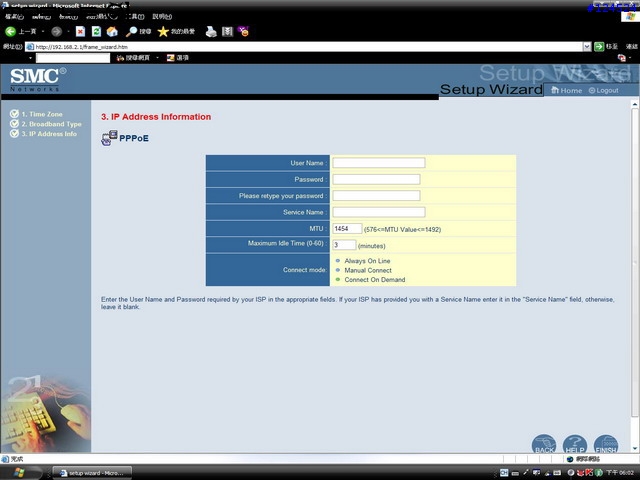Refresh the page using the green refresh icon
Viewport: 640px width, 480px height.
click(x=96, y=31)
